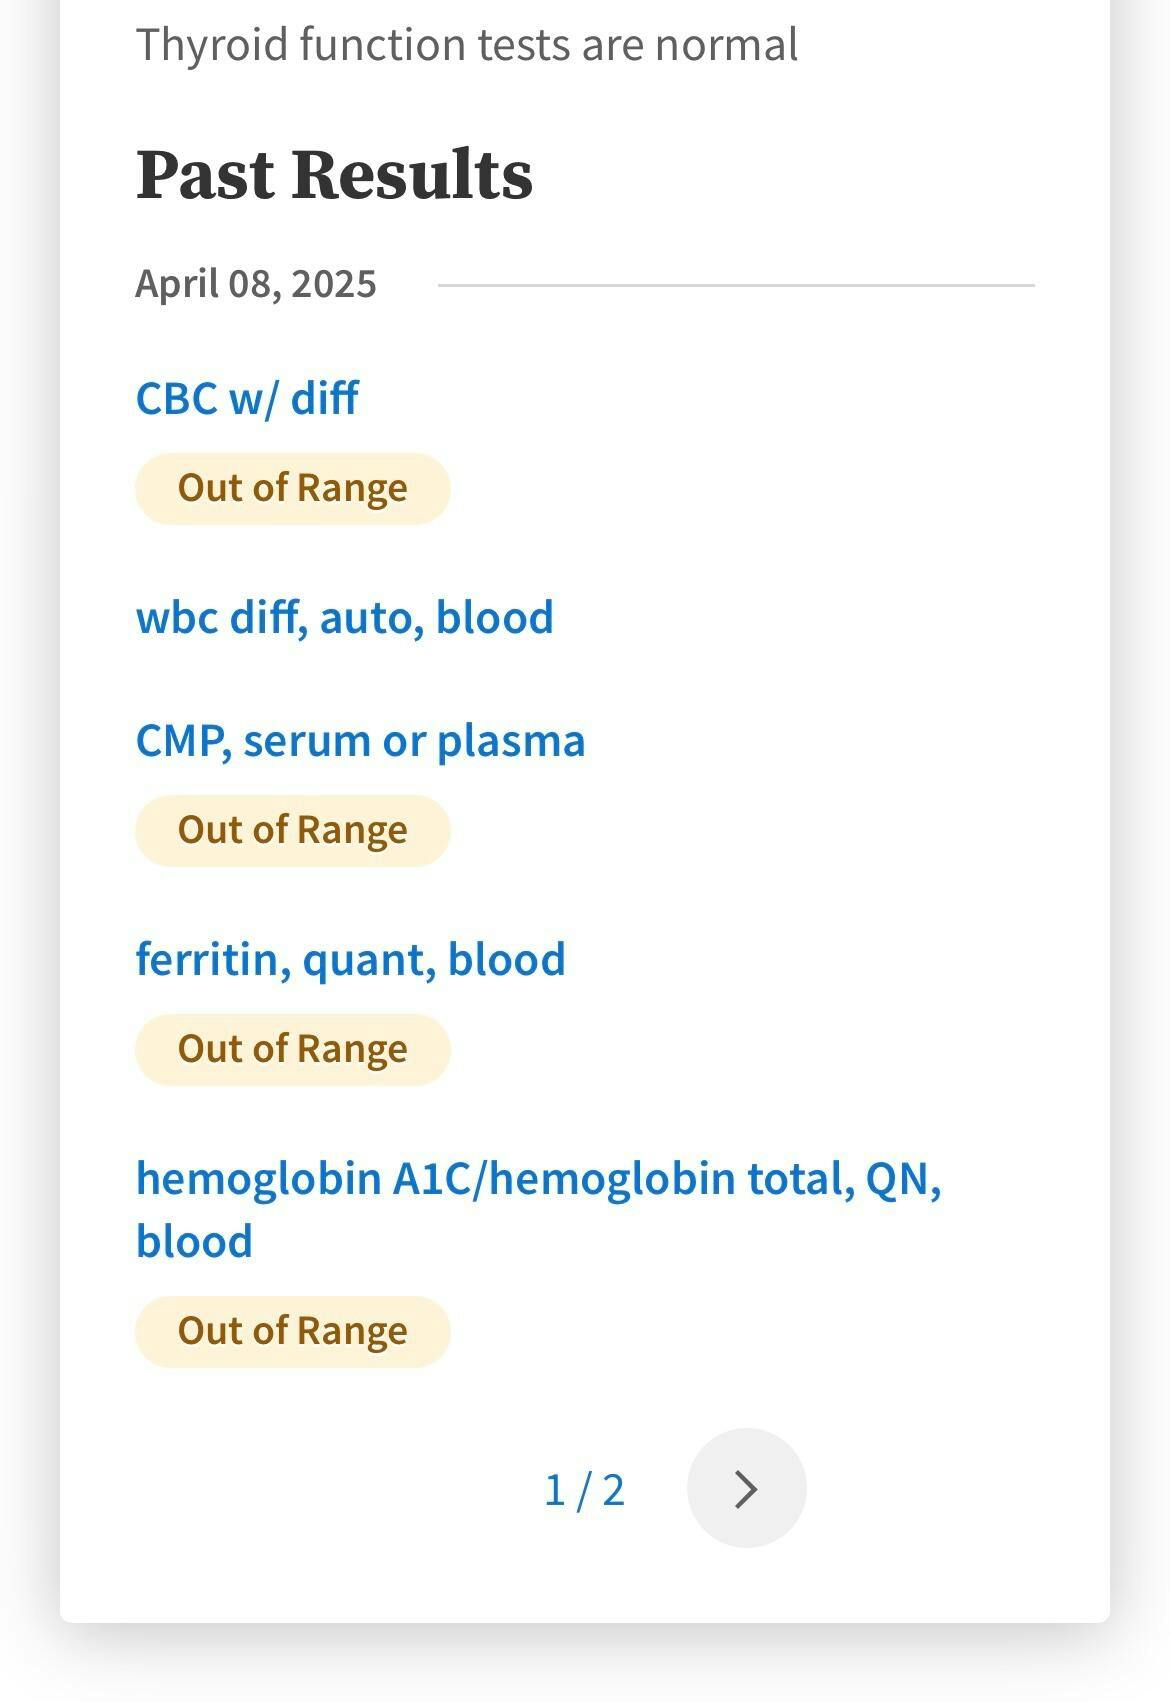Open wbc diff, auto, blood result
The width and height of the screenshot is (1170, 1702).
pyautogui.click(x=344, y=617)
